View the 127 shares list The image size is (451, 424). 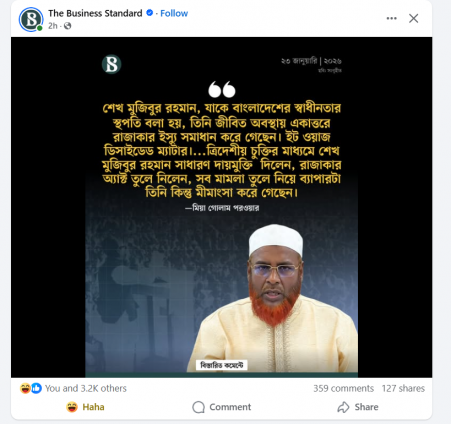point(403,388)
